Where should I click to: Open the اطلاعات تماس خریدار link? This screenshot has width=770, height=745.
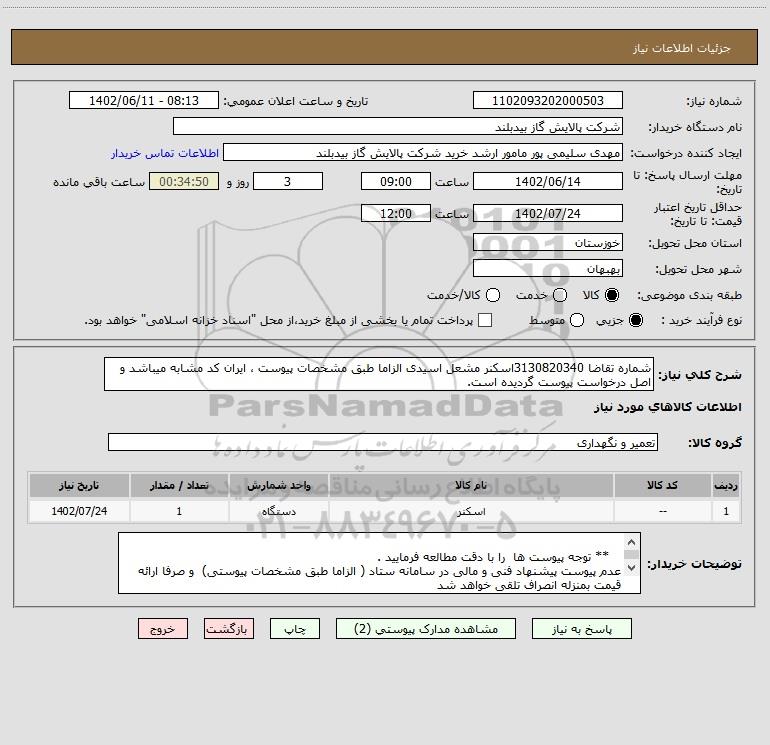point(165,153)
